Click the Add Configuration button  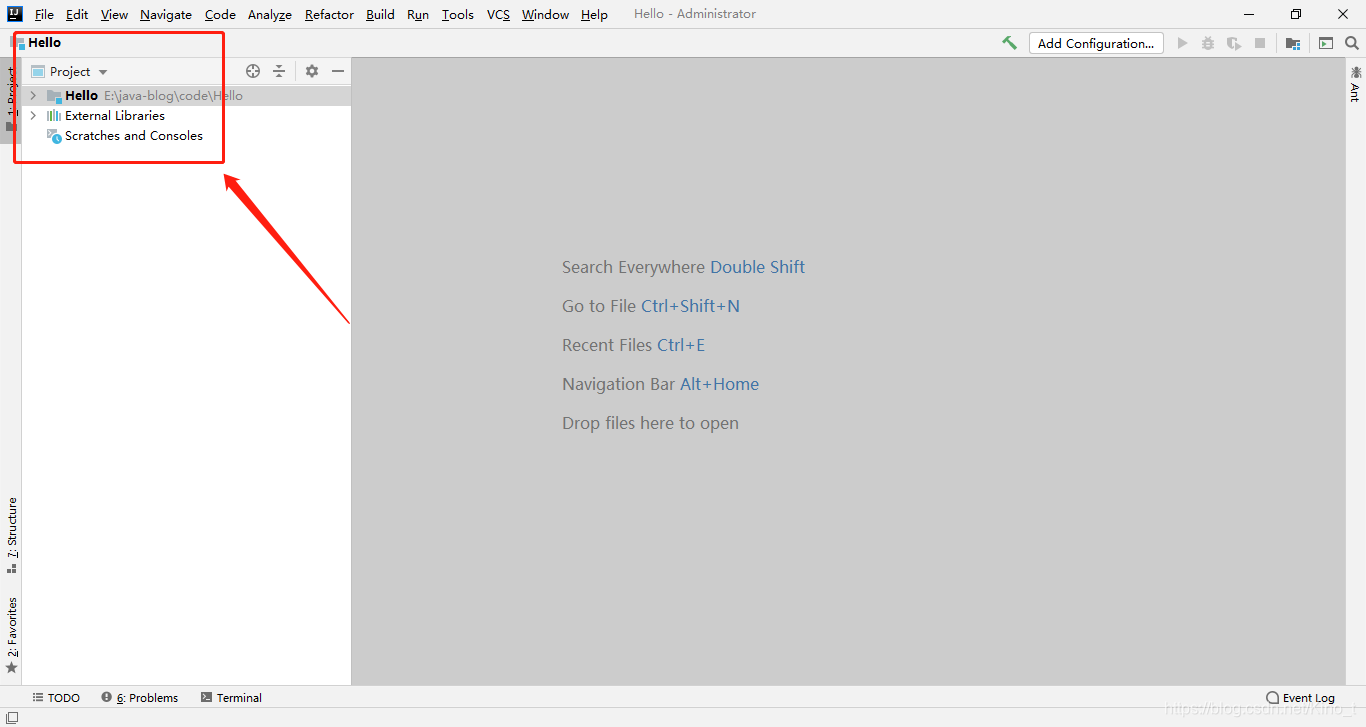(x=1096, y=43)
